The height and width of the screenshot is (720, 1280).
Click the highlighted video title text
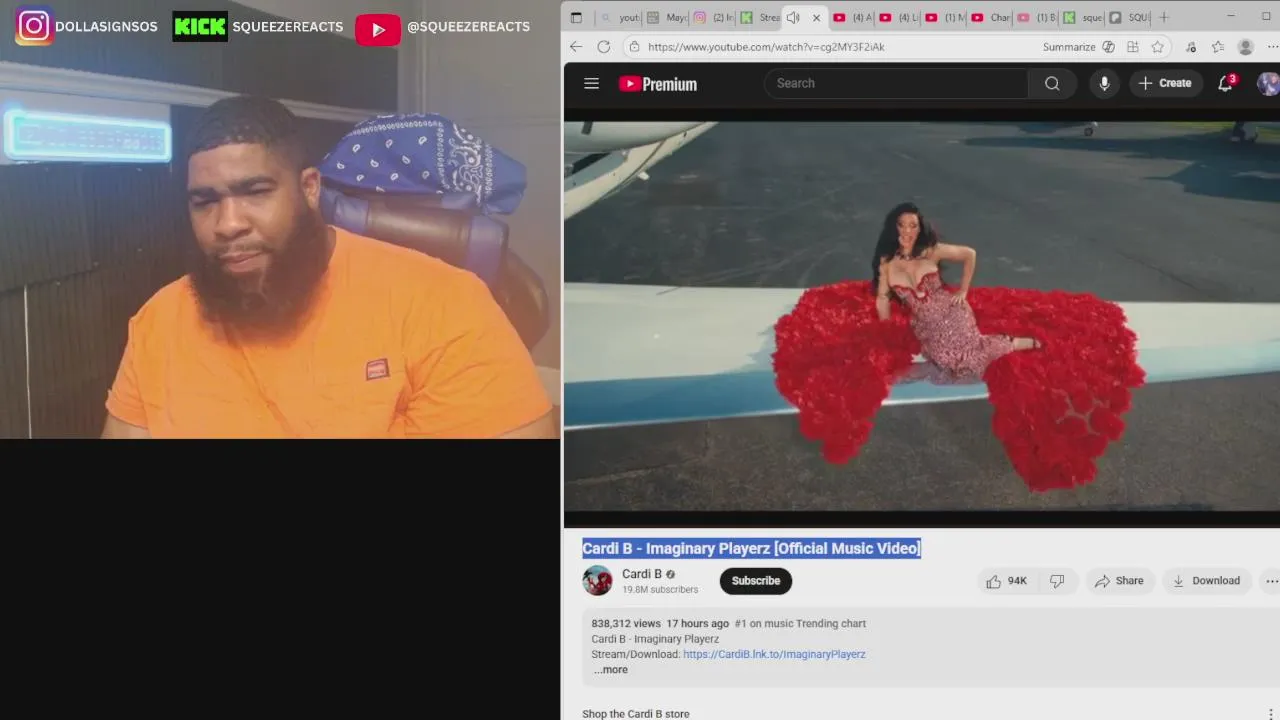(x=751, y=548)
